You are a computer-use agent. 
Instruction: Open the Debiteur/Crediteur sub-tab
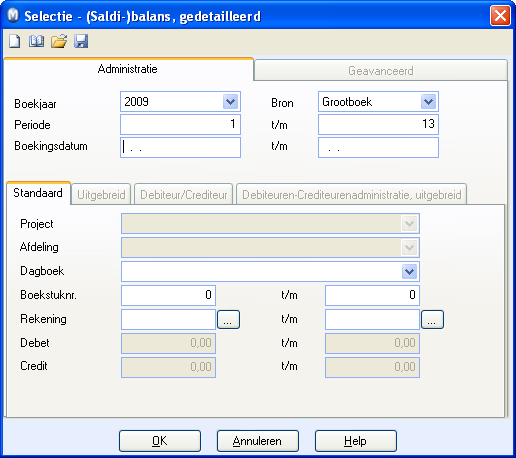point(184,195)
